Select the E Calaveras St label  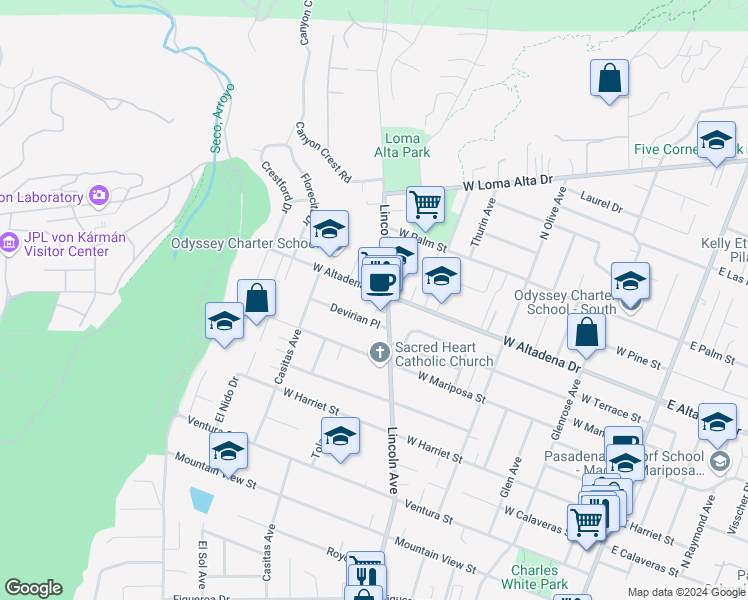point(644,561)
